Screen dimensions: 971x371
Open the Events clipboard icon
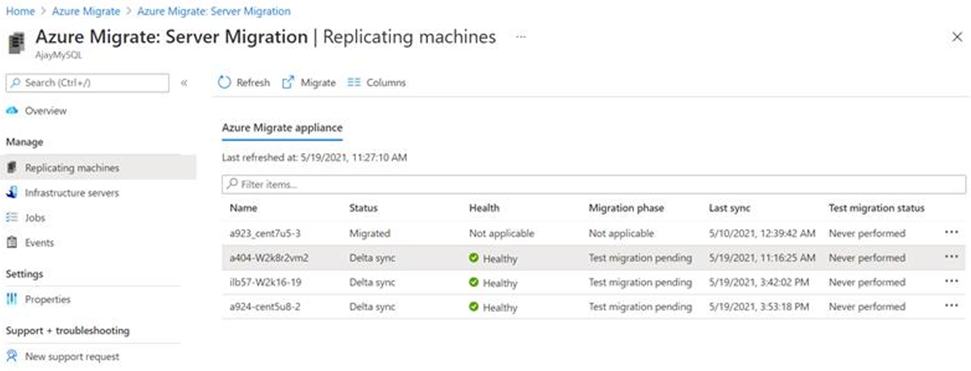pos(11,243)
